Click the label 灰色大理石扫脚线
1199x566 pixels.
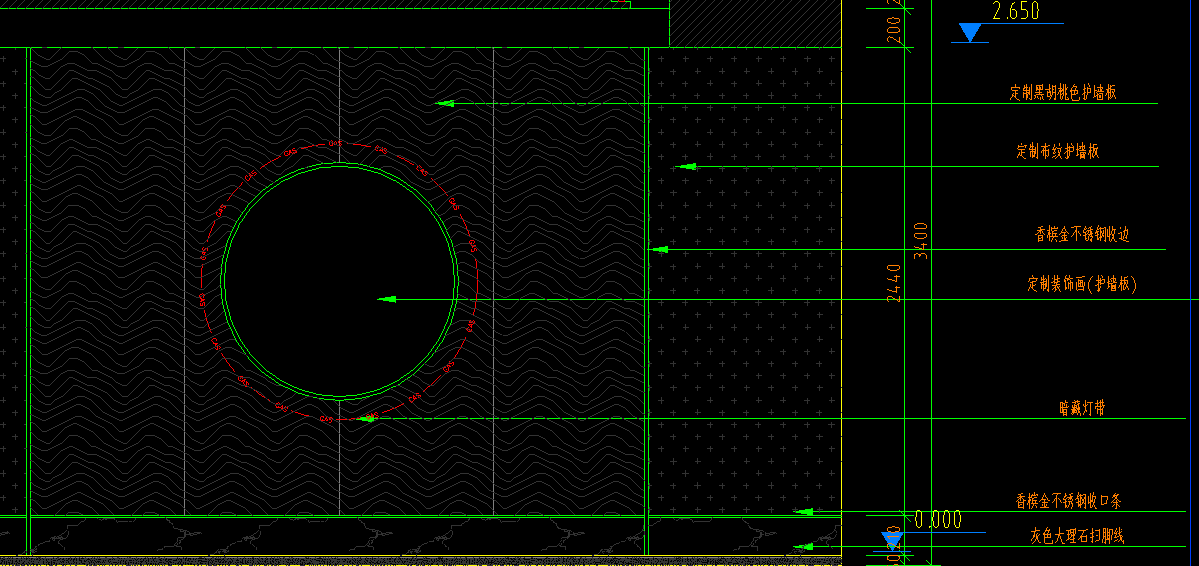1077,536
